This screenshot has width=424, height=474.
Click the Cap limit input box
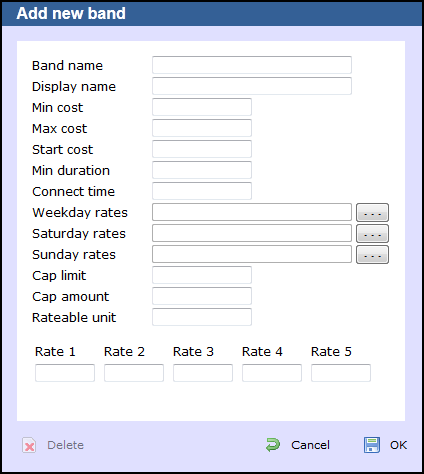(x=202, y=275)
